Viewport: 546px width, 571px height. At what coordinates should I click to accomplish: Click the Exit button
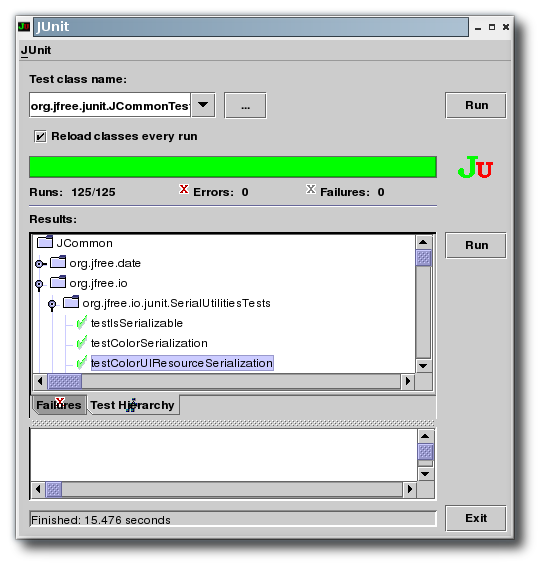(476, 518)
